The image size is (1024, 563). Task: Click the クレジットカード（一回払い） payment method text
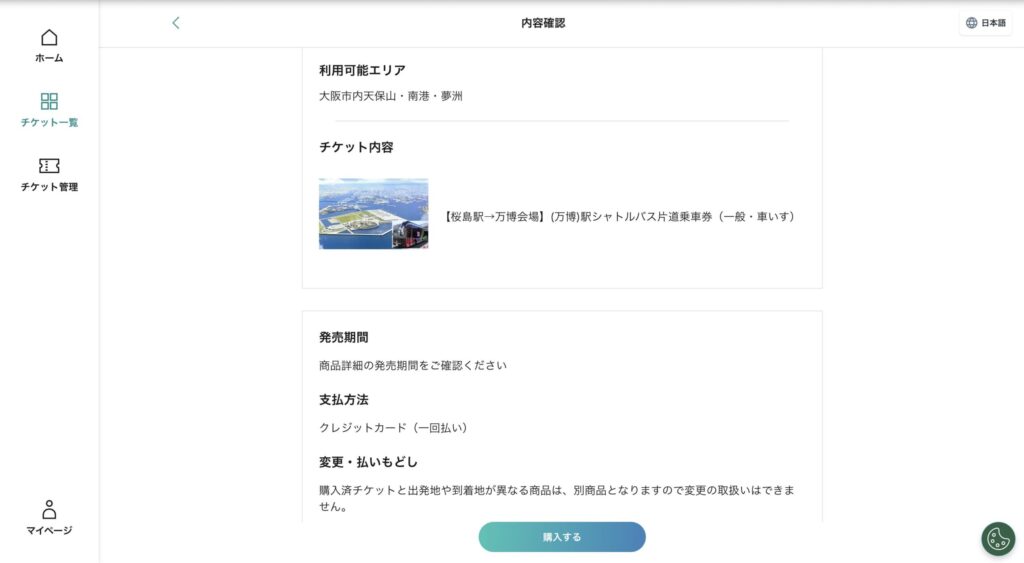click(x=393, y=427)
